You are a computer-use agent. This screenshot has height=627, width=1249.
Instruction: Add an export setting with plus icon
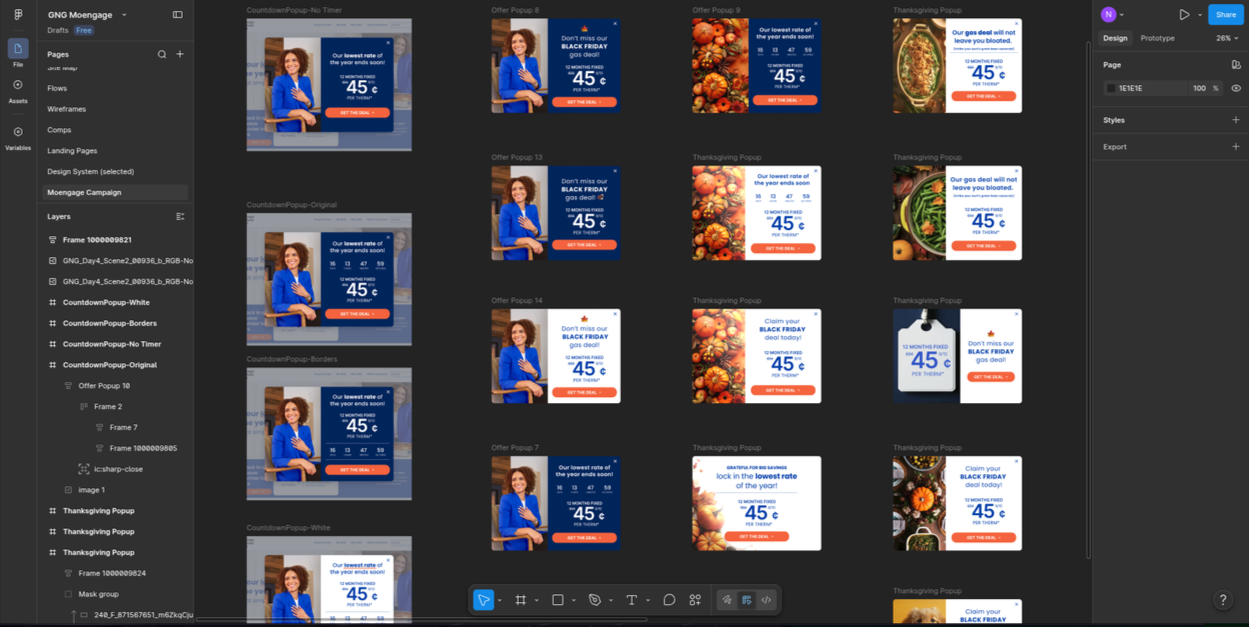[x=1236, y=147]
